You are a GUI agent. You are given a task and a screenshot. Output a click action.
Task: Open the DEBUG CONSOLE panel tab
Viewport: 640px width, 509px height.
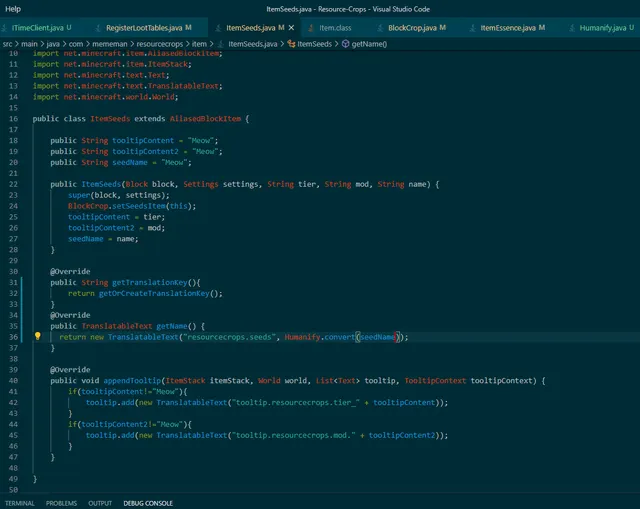(148, 503)
